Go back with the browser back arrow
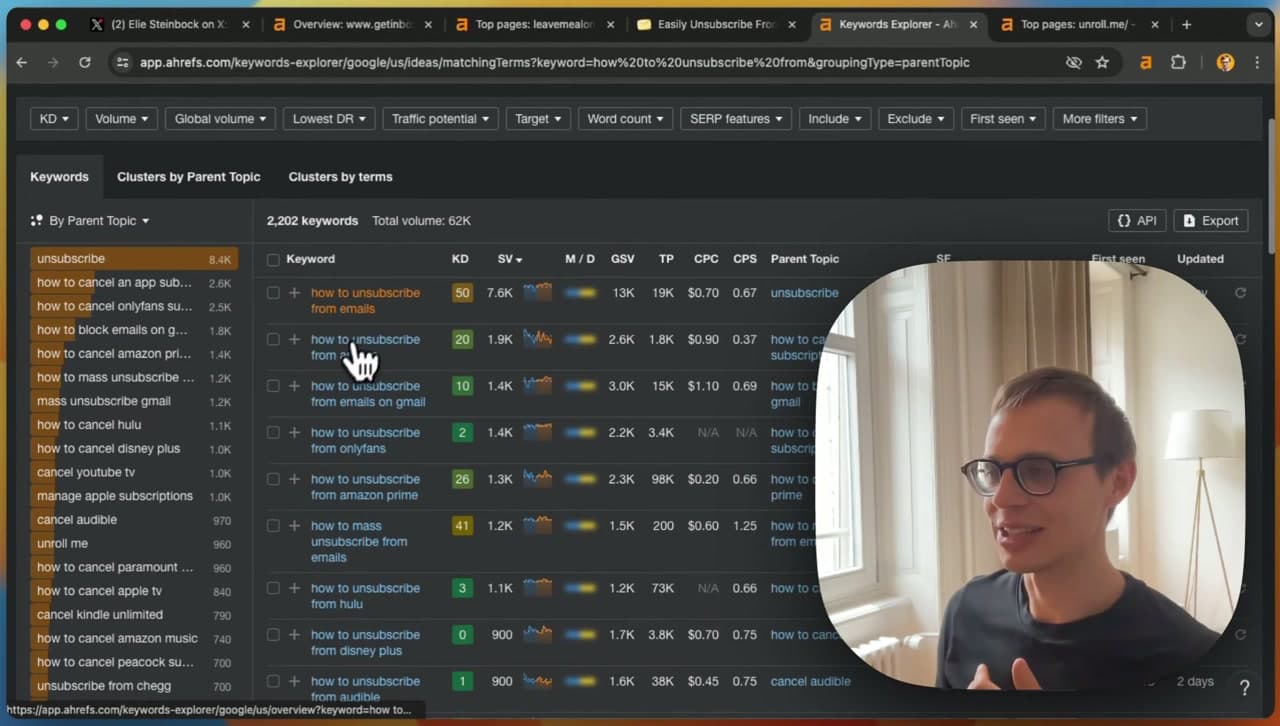1280x726 pixels. 22,62
